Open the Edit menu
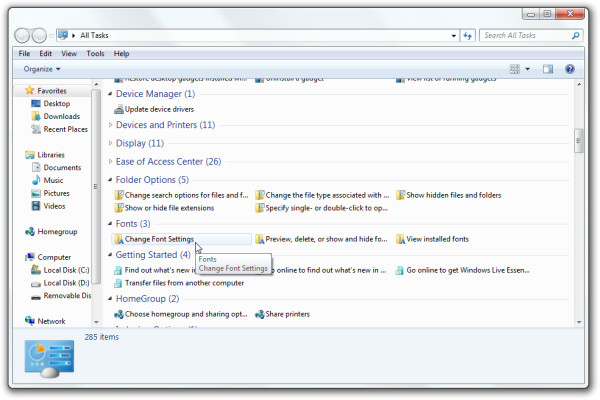 (x=45, y=54)
